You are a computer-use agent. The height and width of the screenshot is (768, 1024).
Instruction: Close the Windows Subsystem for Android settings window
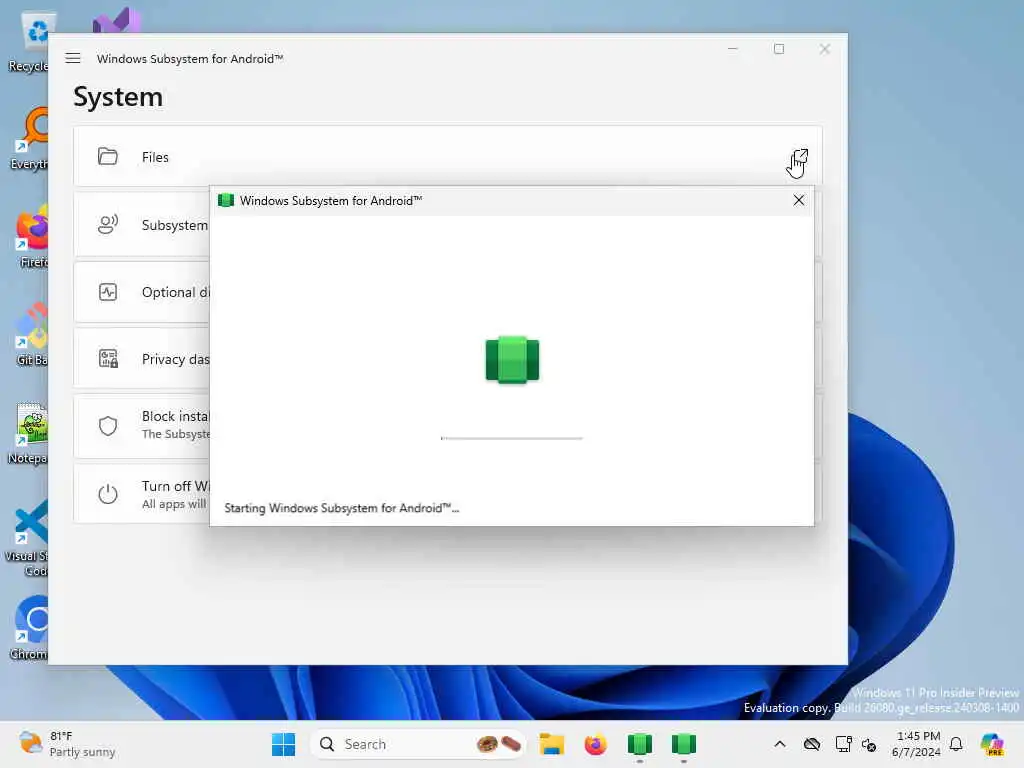(824, 49)
